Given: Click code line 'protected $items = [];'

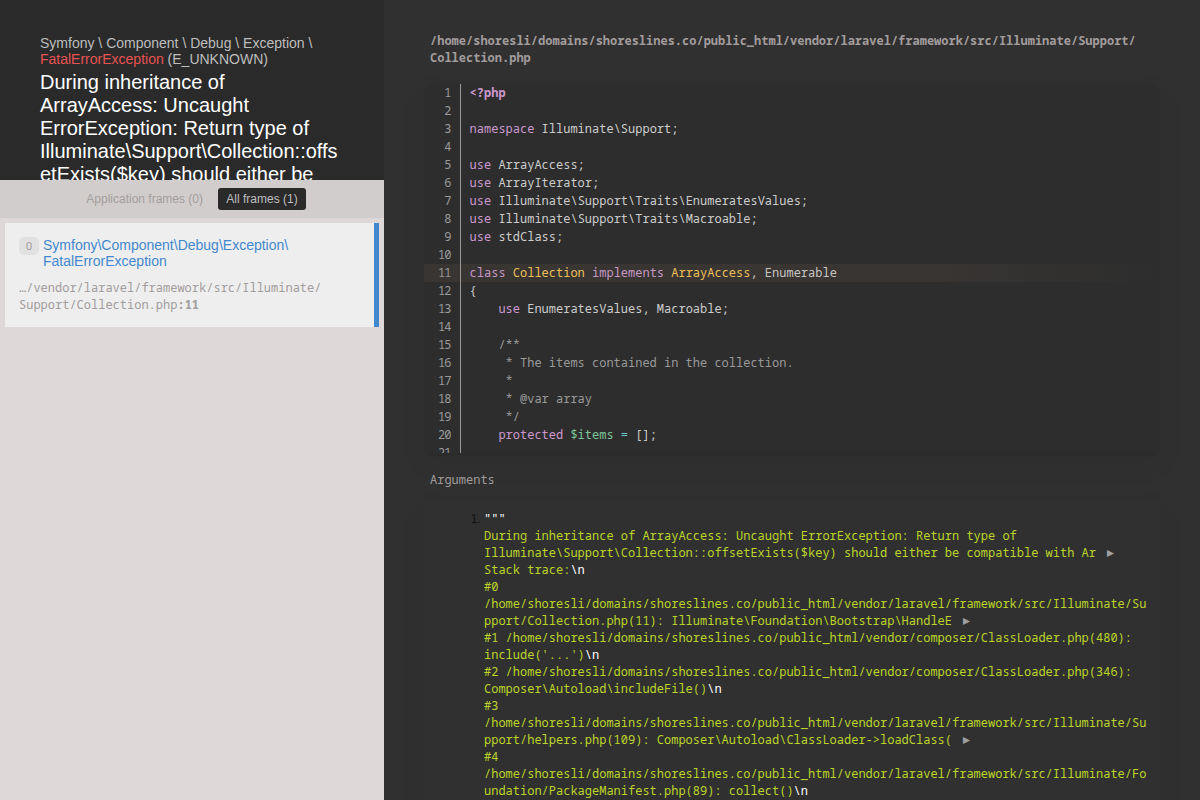Looking at the screenshot, I should (577, 435).
